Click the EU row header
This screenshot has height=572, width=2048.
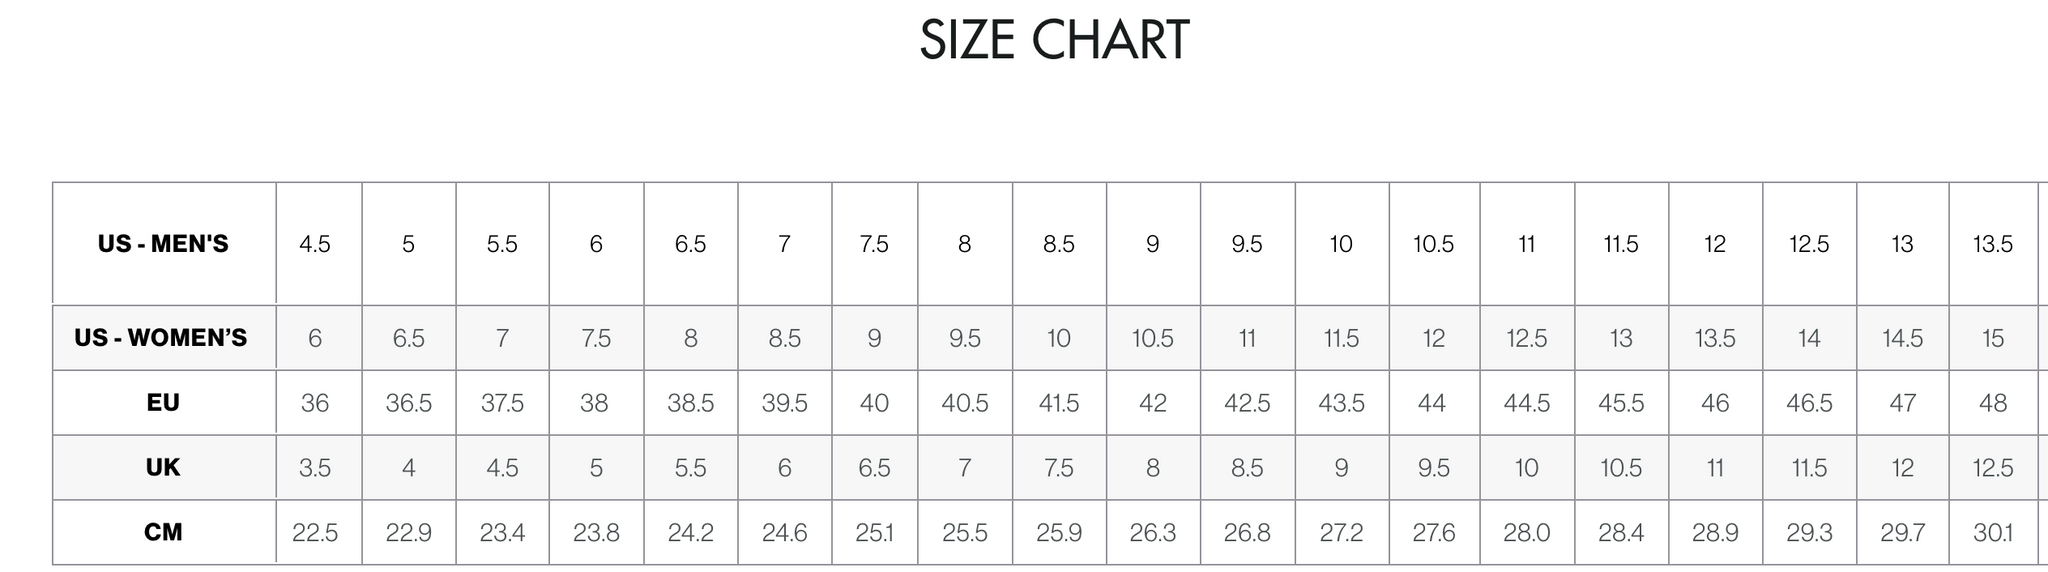pos(163,403)
